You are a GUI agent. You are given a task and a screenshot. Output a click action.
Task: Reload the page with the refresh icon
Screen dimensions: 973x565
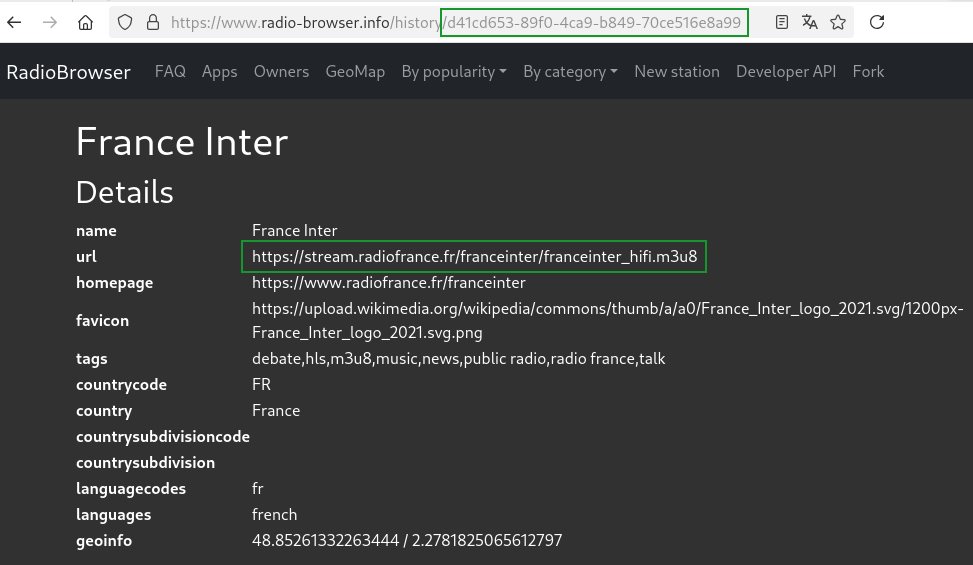point(877,22)
